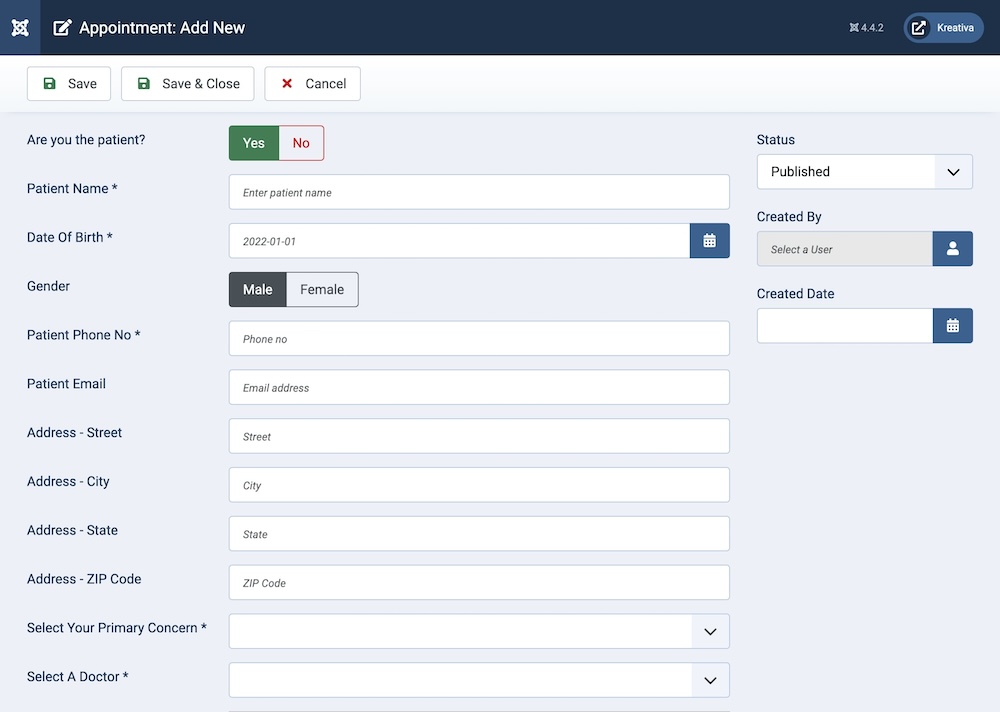Expand Select Your Primary Concern dropdown
This screenshot has height=712, width=1000.
click(x=479, y=631)
